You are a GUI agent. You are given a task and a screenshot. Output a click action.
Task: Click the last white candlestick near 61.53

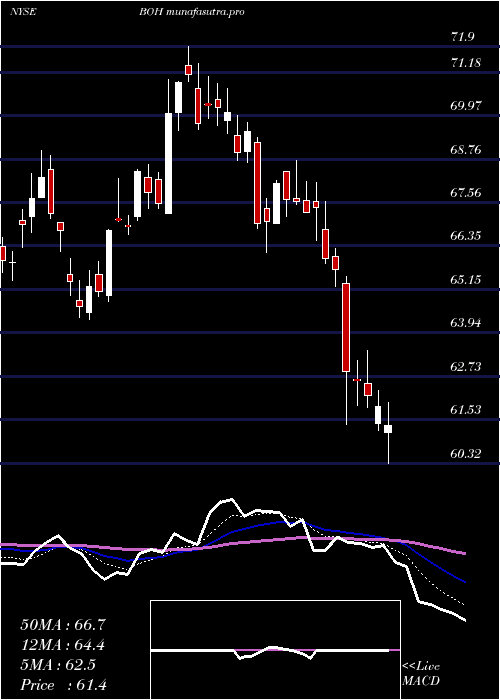pyautogui.click(x=388, y=429)
